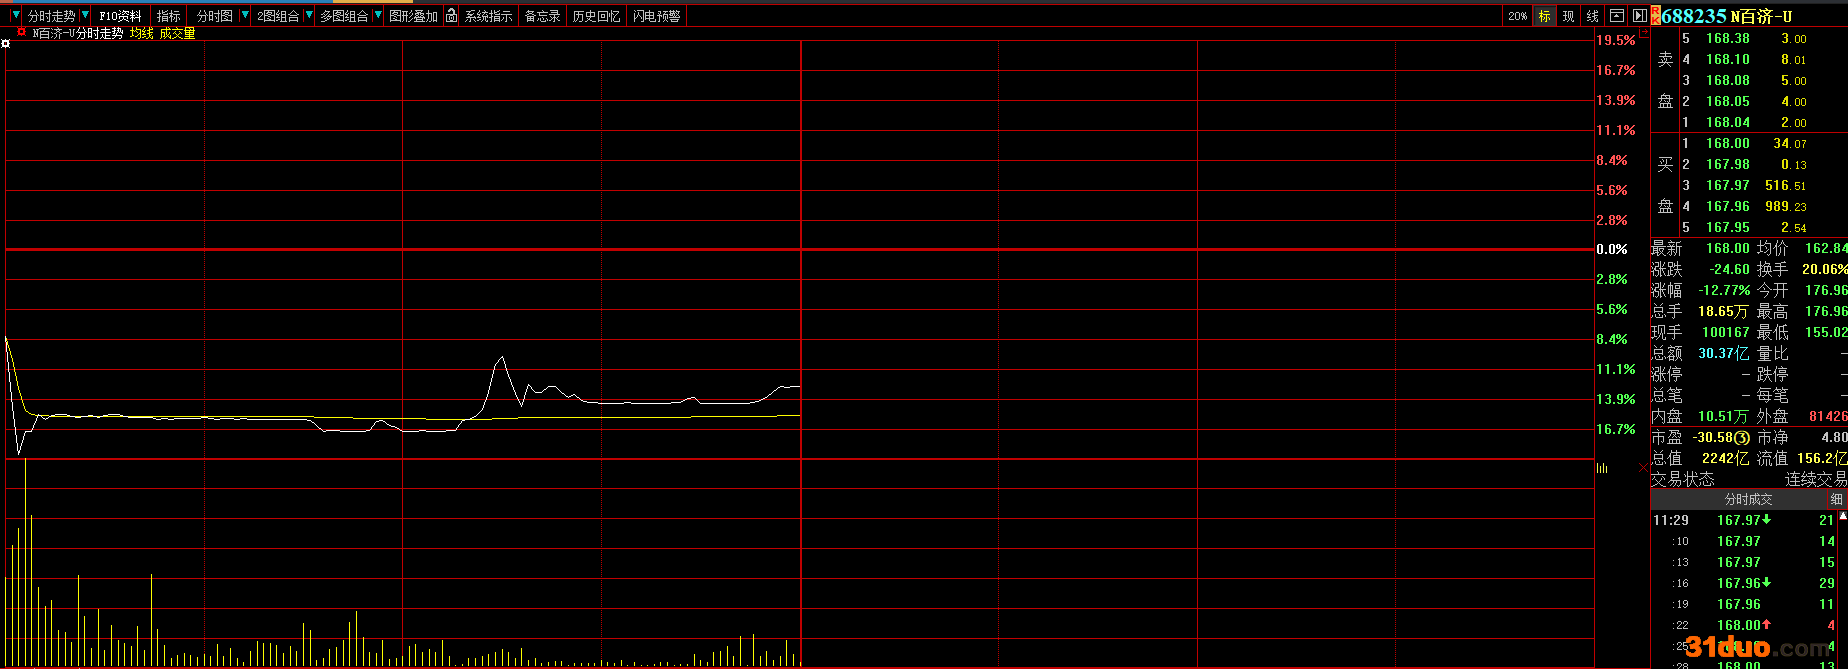
Task: Open dropdown arrow right of 分时走势
Action: coord(85,16)
